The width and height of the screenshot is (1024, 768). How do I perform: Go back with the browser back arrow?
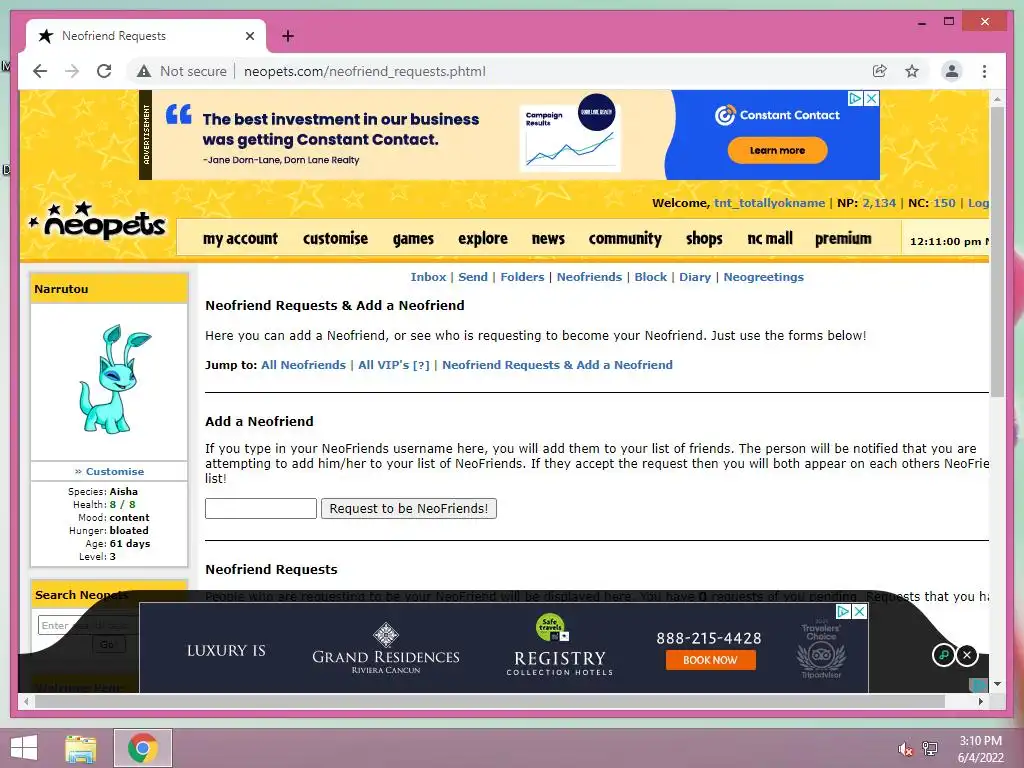(x=40, y=71)
